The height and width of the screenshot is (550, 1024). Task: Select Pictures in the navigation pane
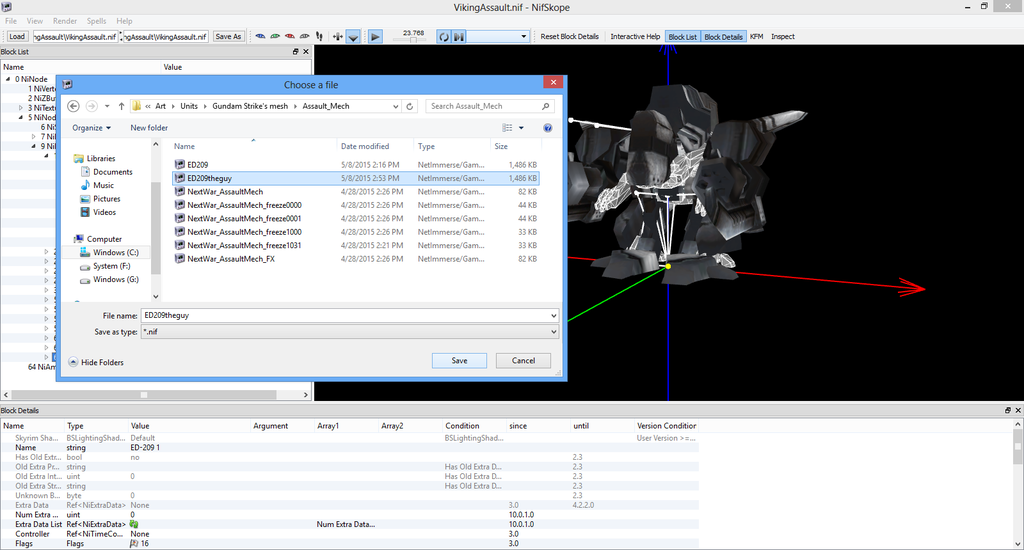[x=106, y=199]
